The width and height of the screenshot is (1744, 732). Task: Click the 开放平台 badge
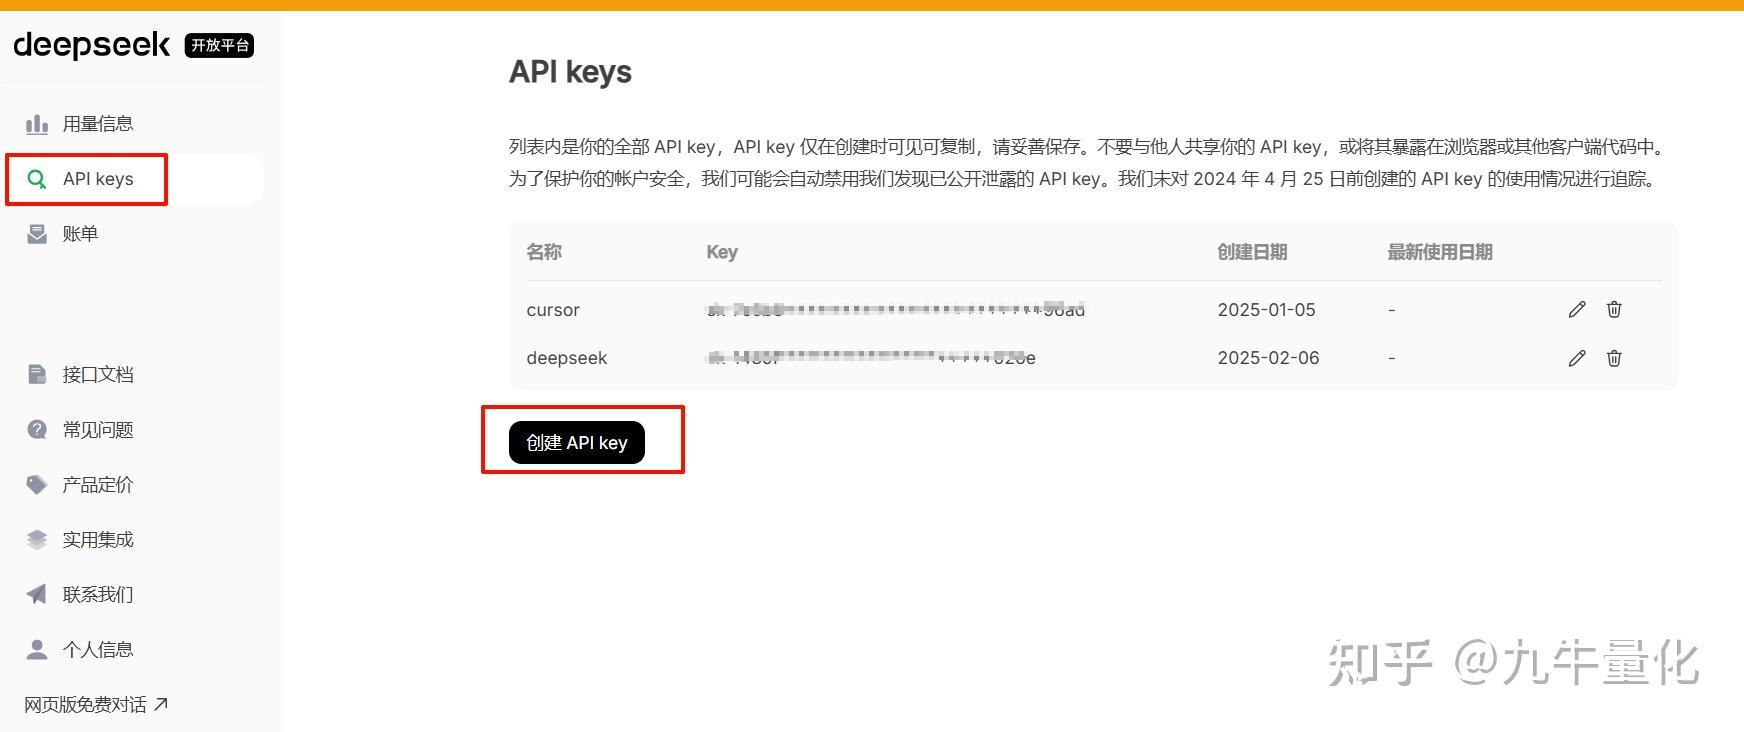click(220, 45)
